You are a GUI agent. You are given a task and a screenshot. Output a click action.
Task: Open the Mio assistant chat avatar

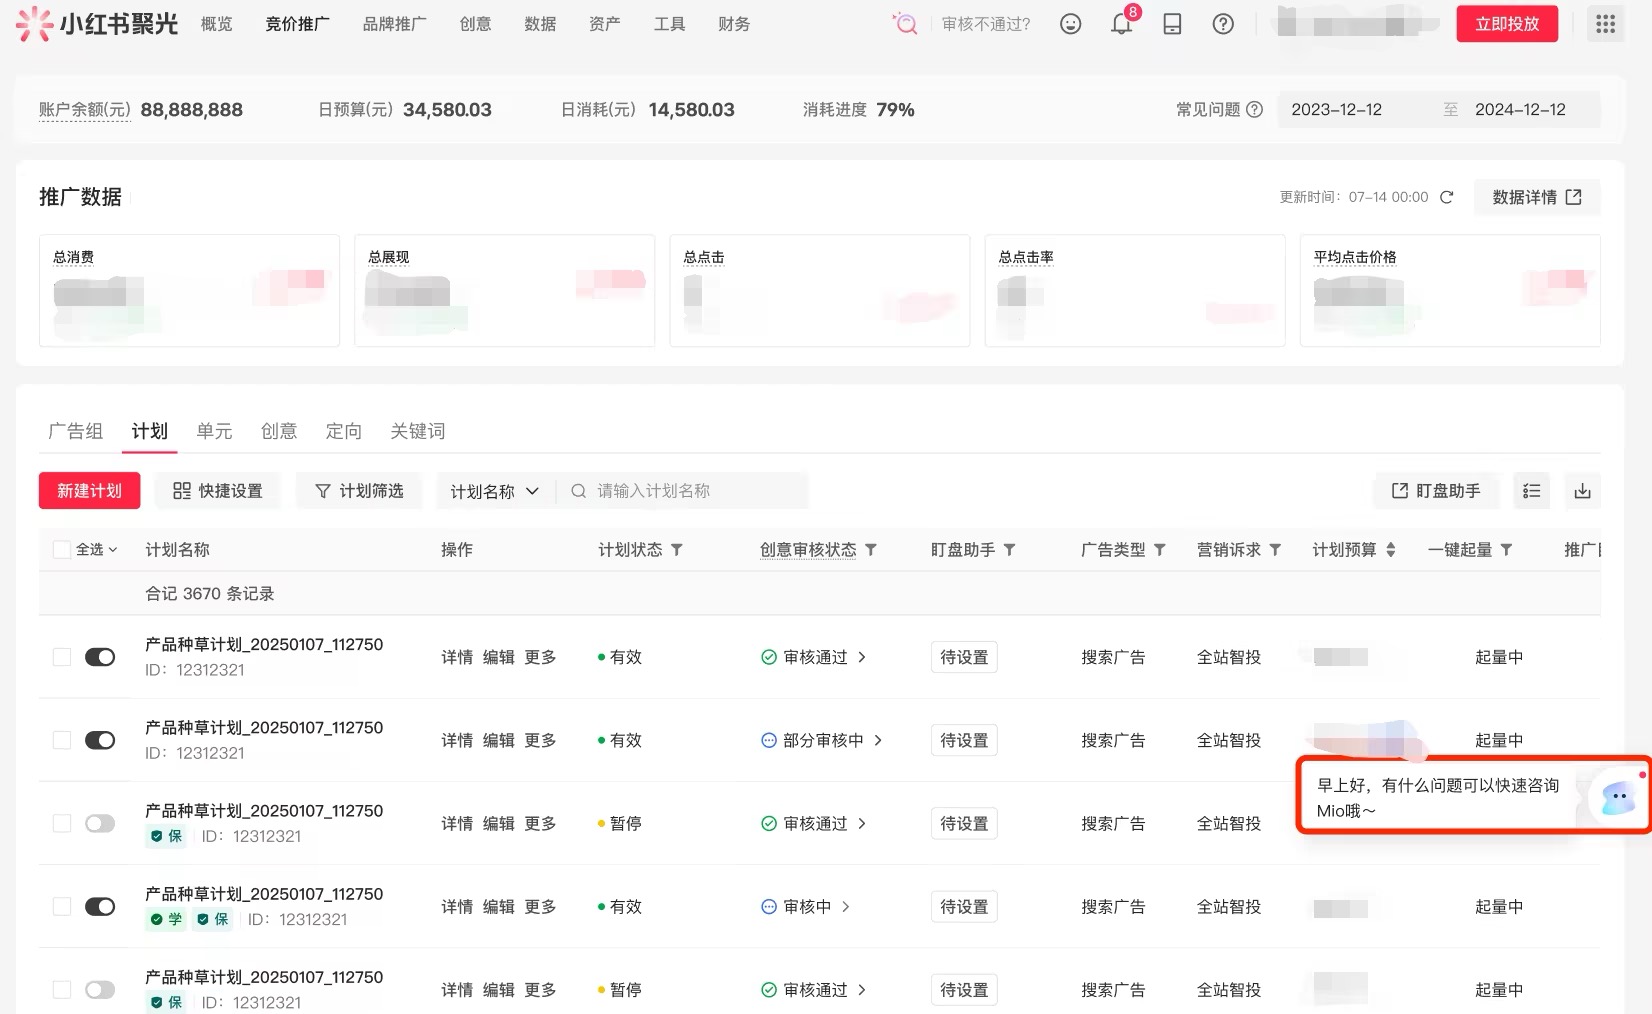pyautogui.click(x=1617, y=797)
